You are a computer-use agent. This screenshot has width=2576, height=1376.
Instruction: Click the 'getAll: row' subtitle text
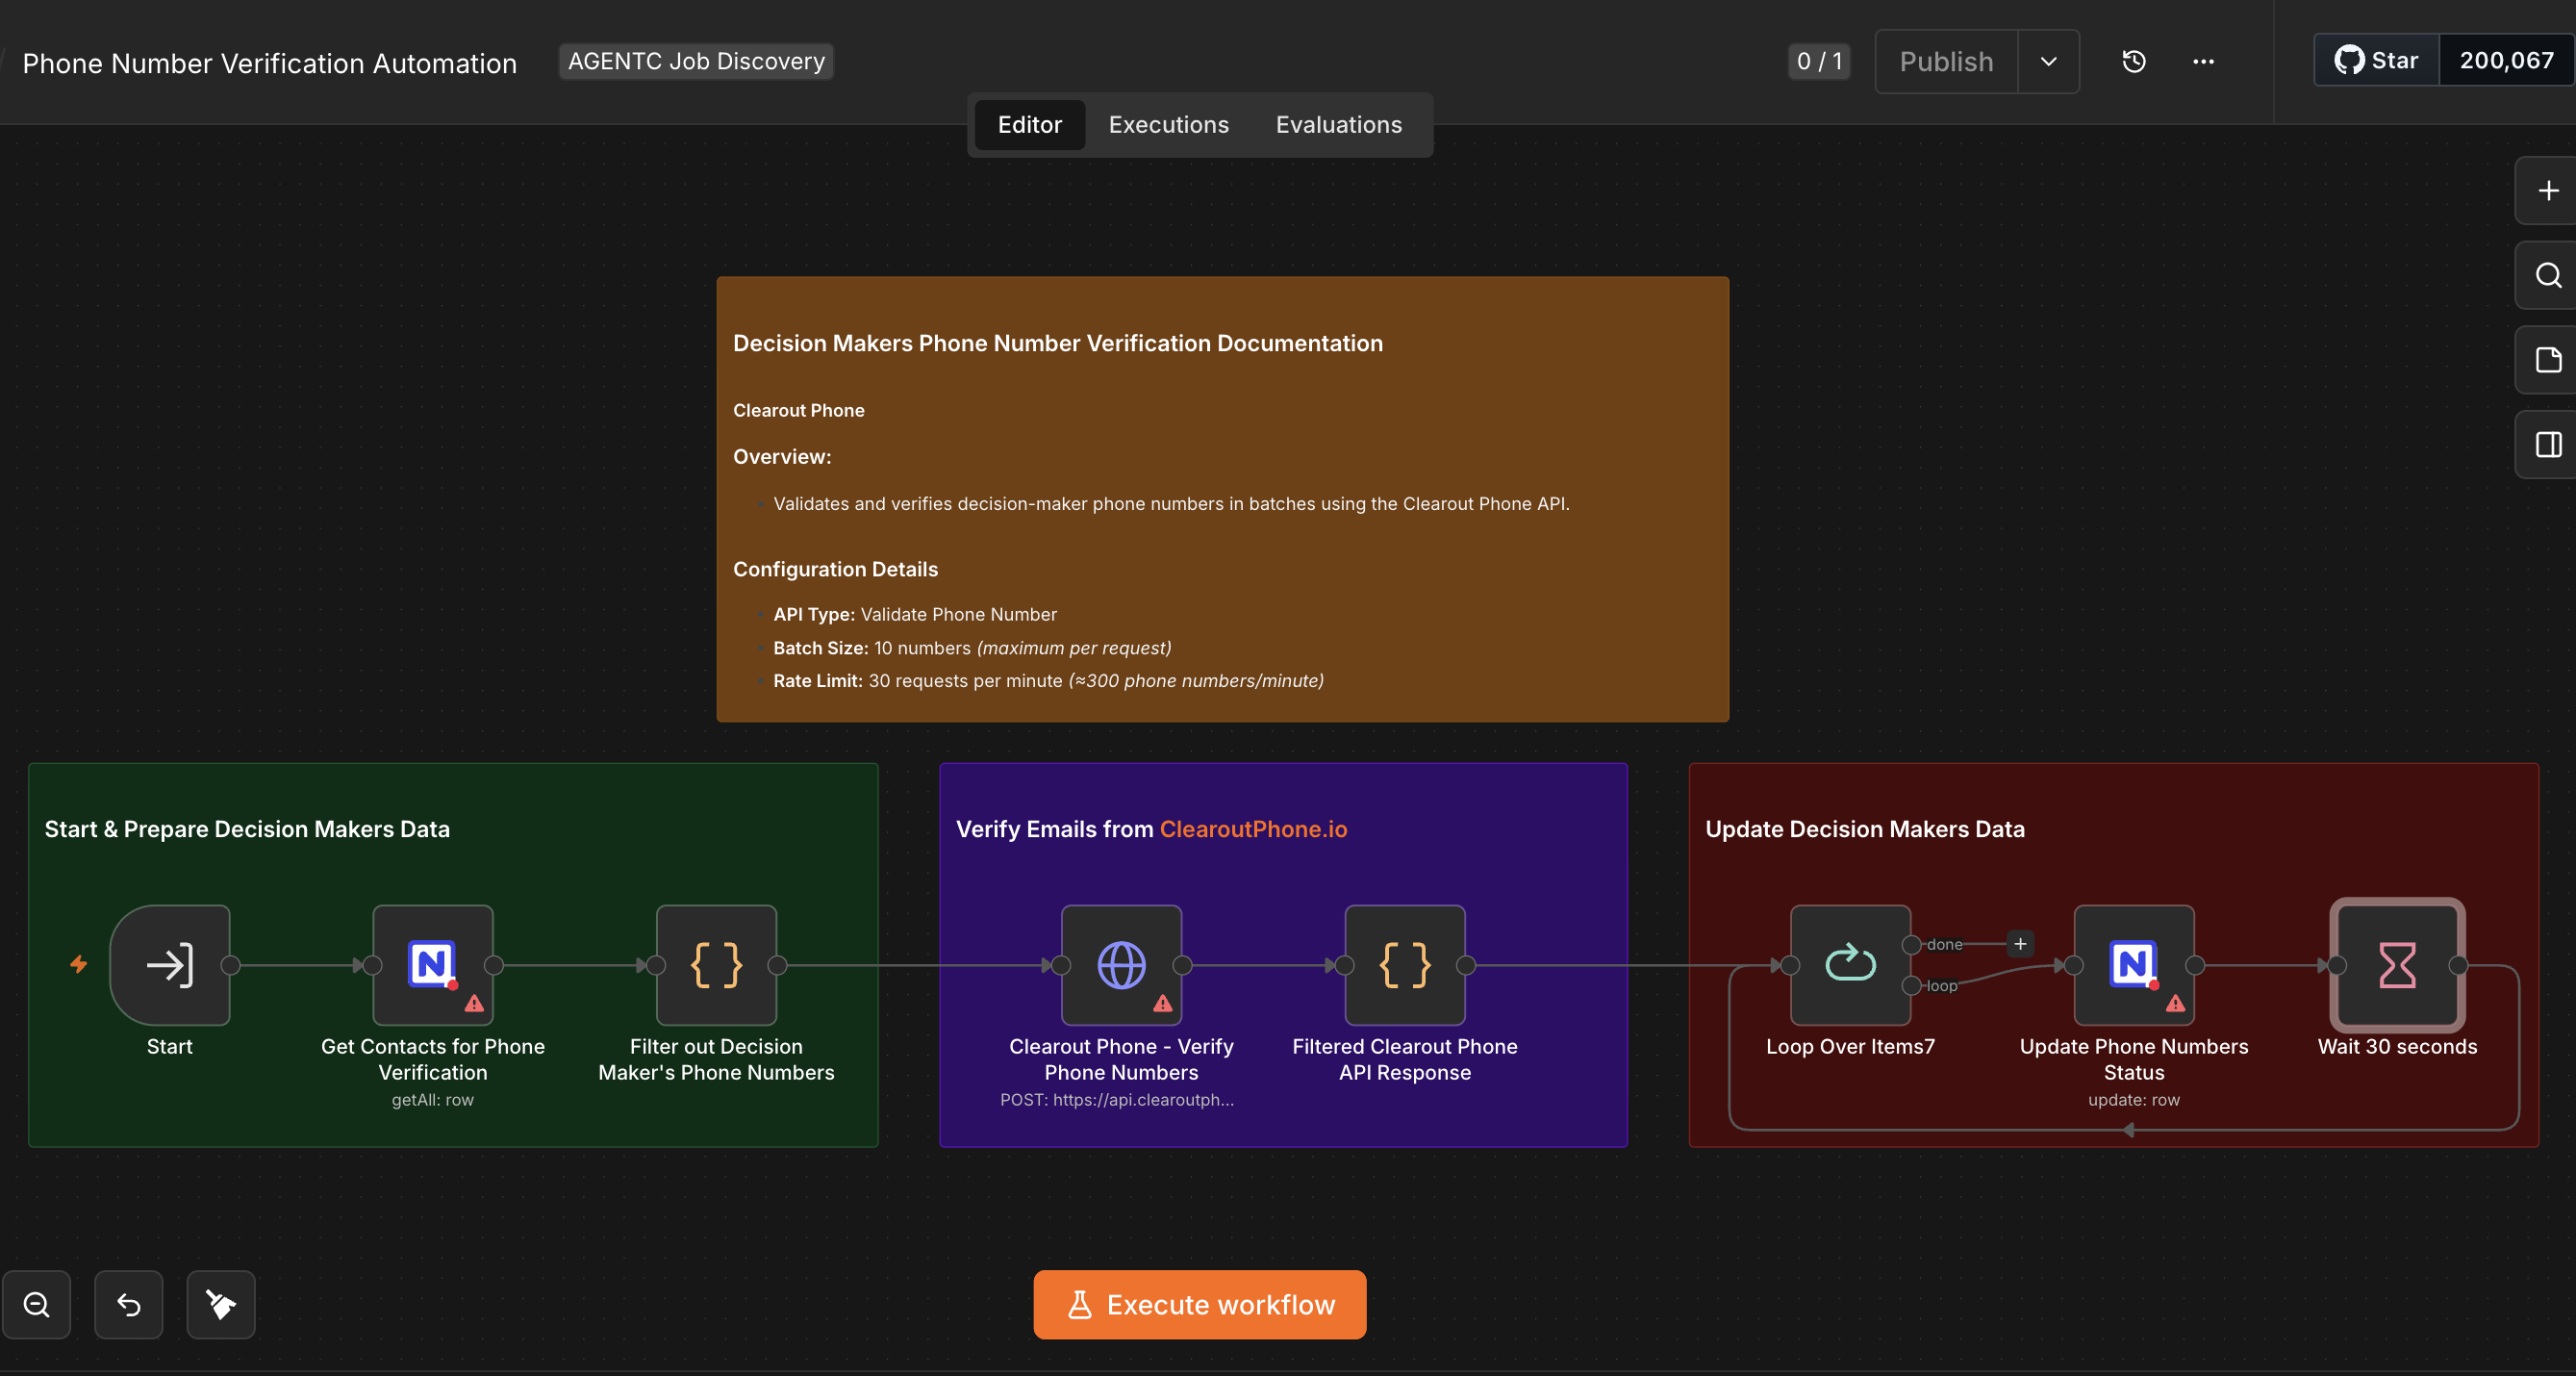(433, 1100)
